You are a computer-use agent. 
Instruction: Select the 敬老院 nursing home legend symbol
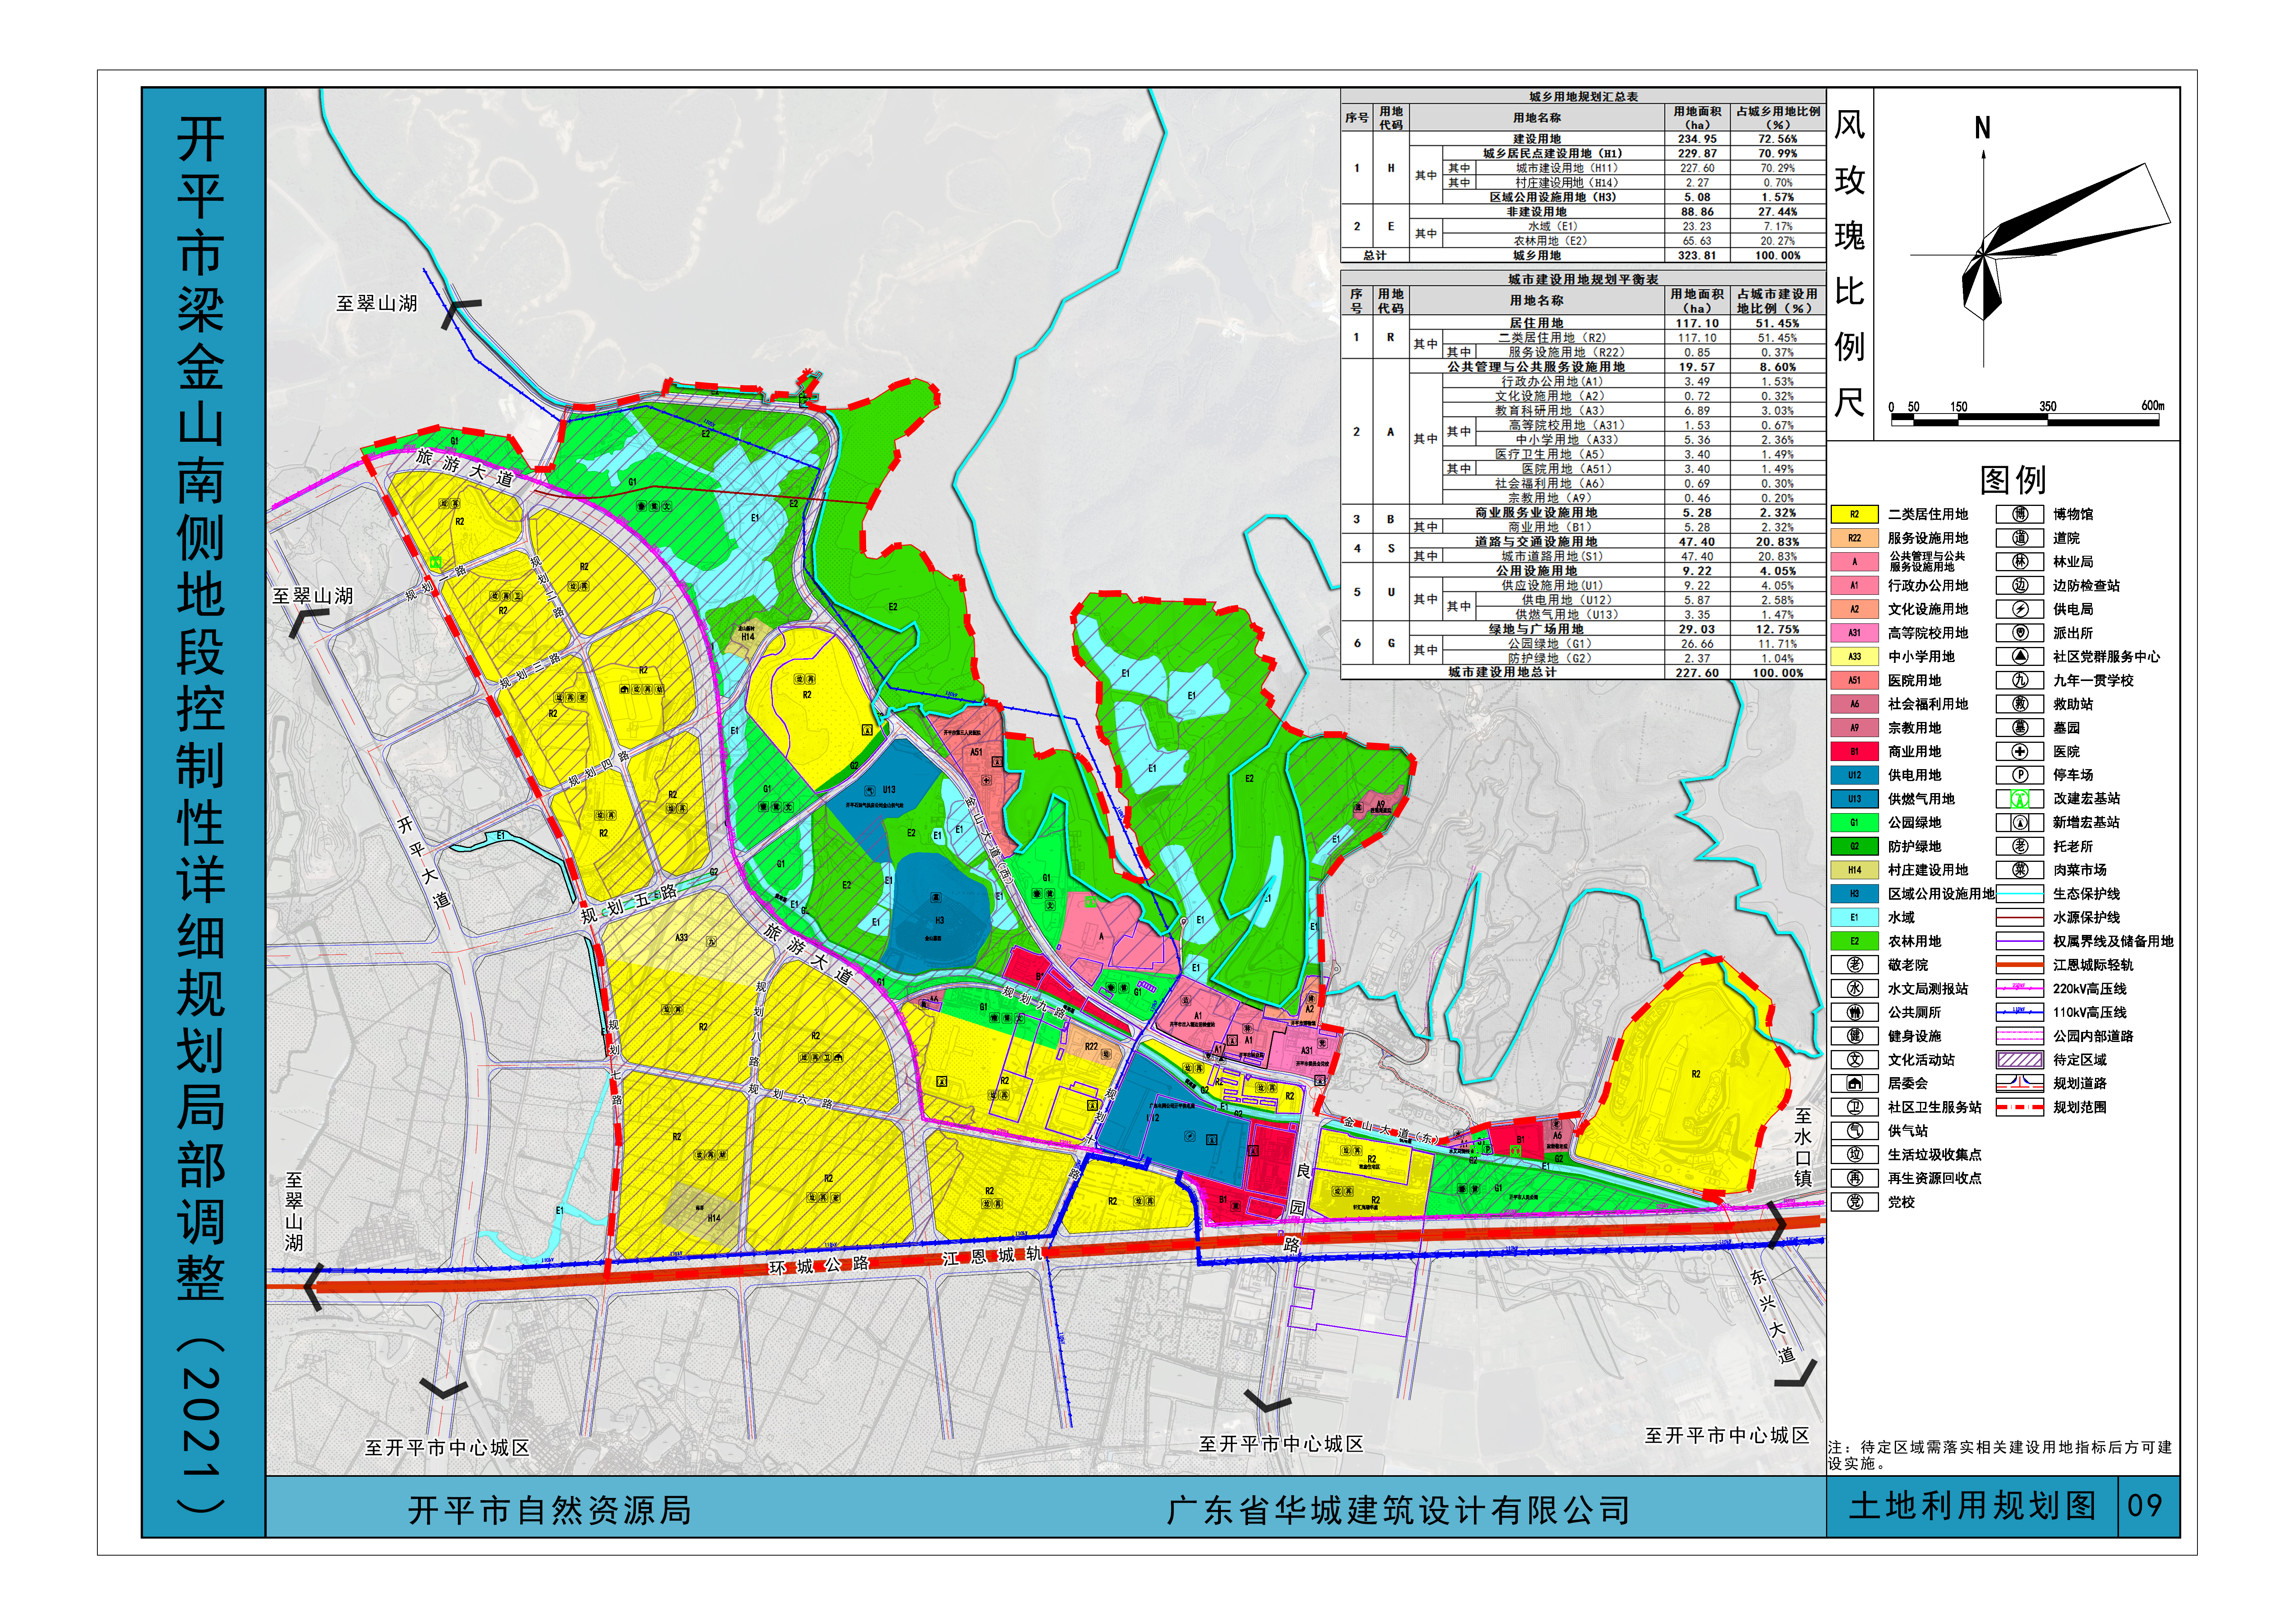tap(1855, 965)
